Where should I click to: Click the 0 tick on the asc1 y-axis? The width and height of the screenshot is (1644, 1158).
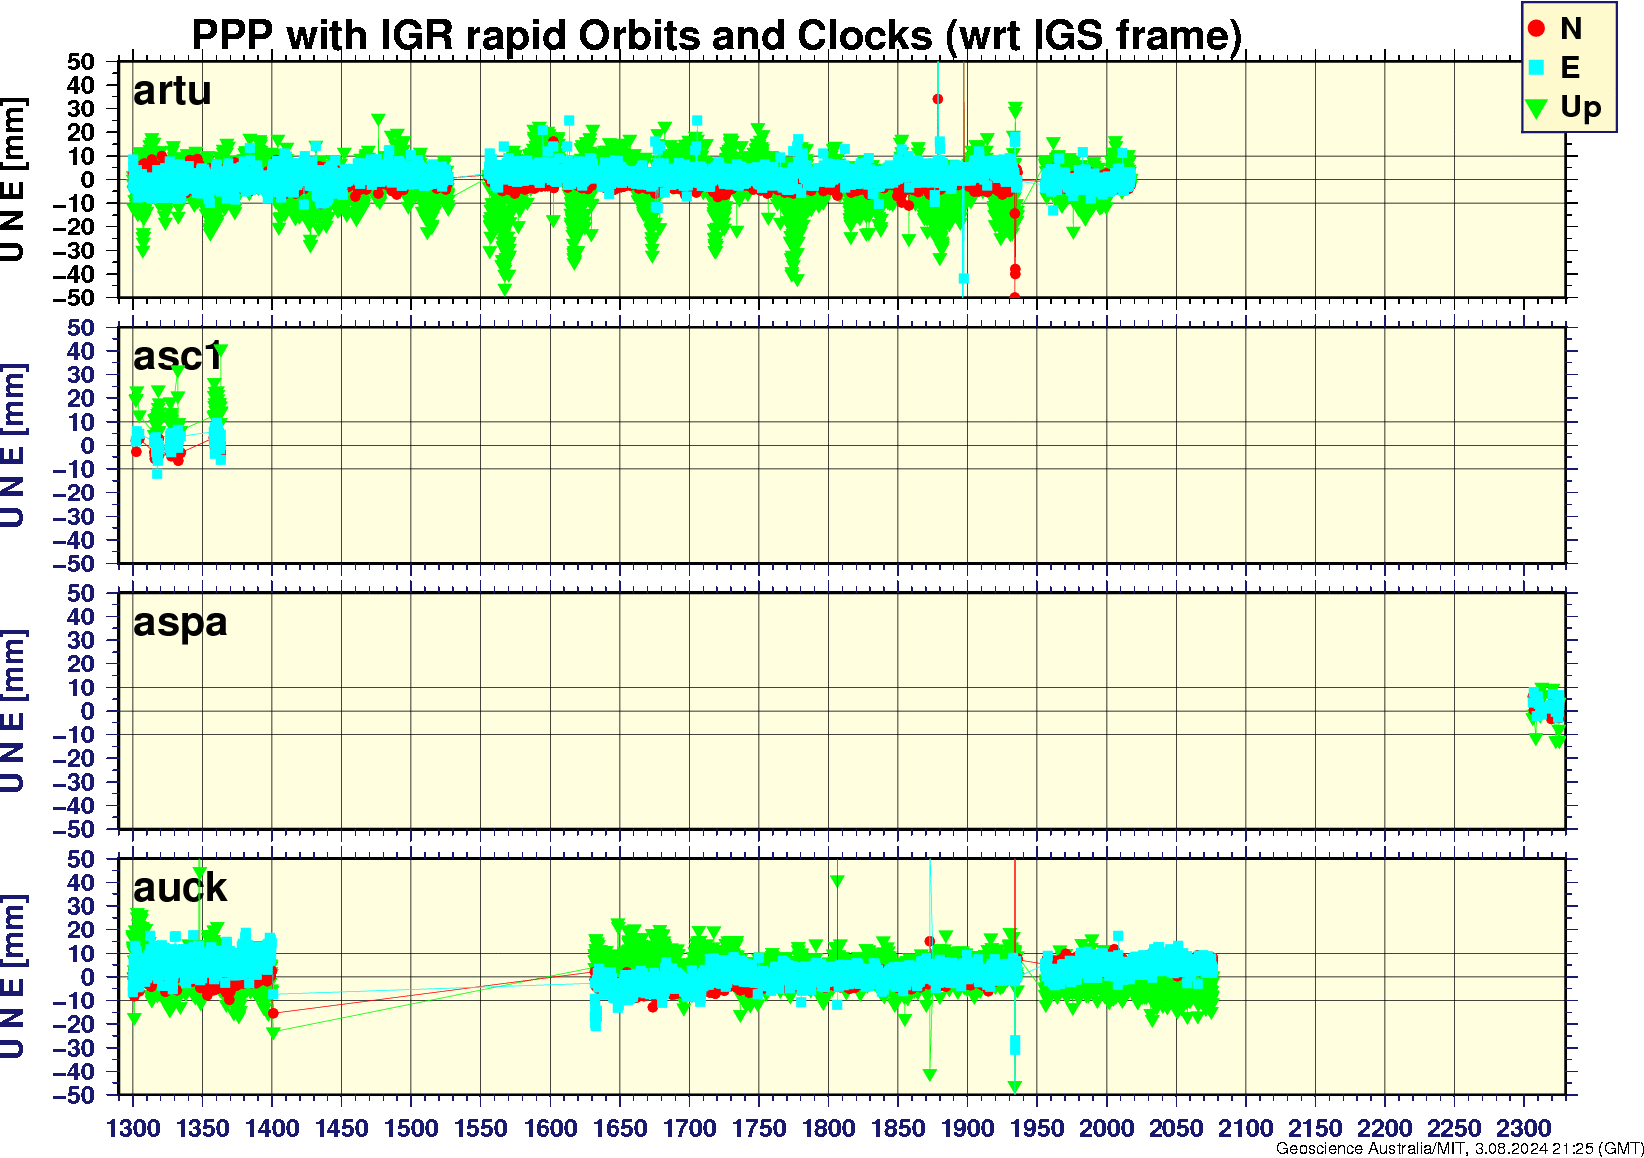click(88, 446)
